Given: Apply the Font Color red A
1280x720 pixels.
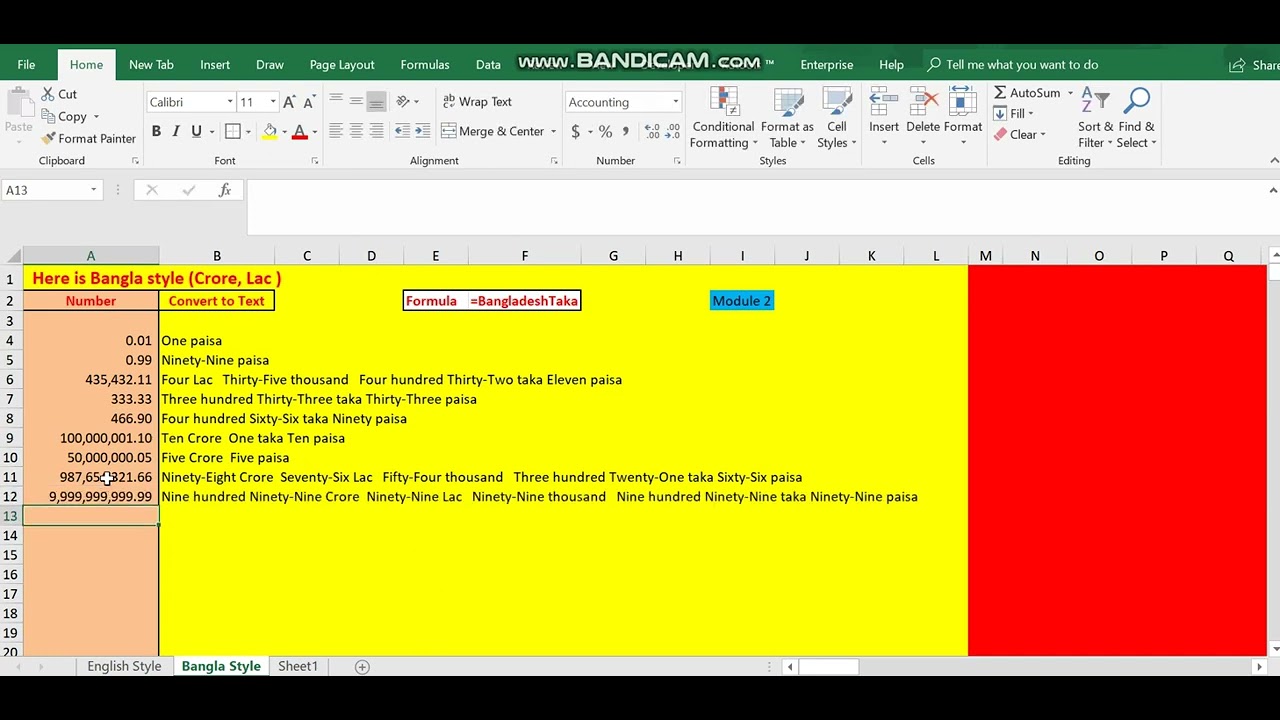Looking at the screenshot, I should (299, 132).
